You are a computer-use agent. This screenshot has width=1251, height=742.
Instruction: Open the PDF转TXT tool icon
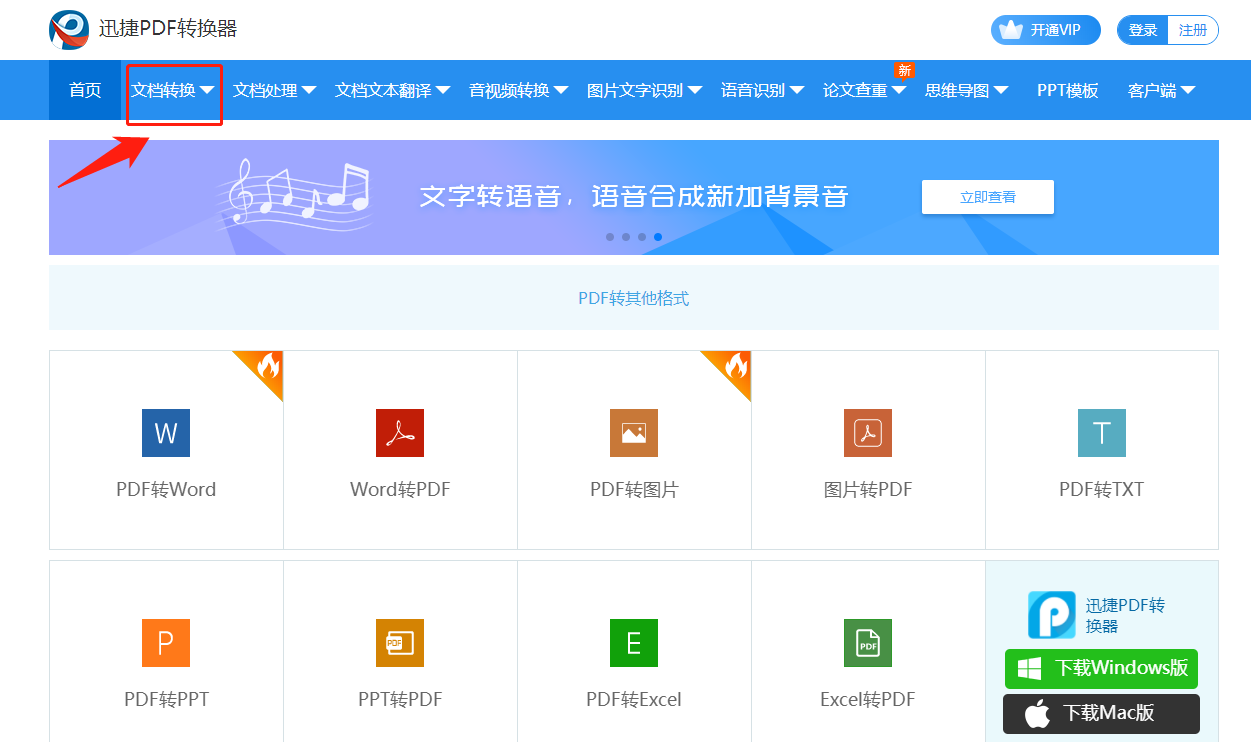[x=1101, y=433]
